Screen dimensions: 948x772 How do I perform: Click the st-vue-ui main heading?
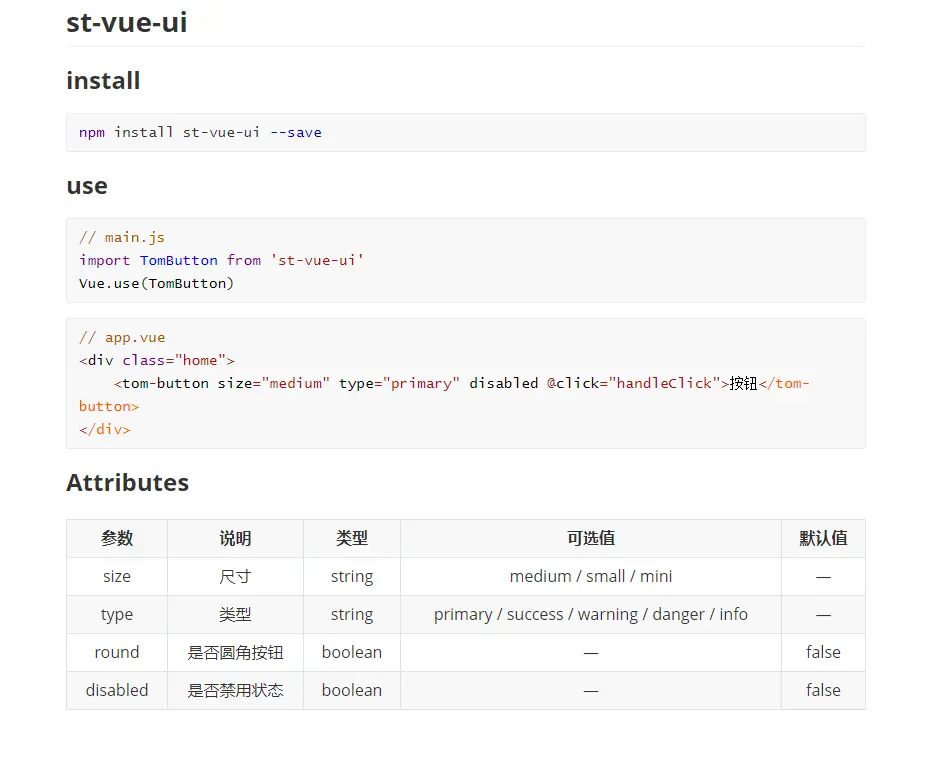(x=126, y=22)
